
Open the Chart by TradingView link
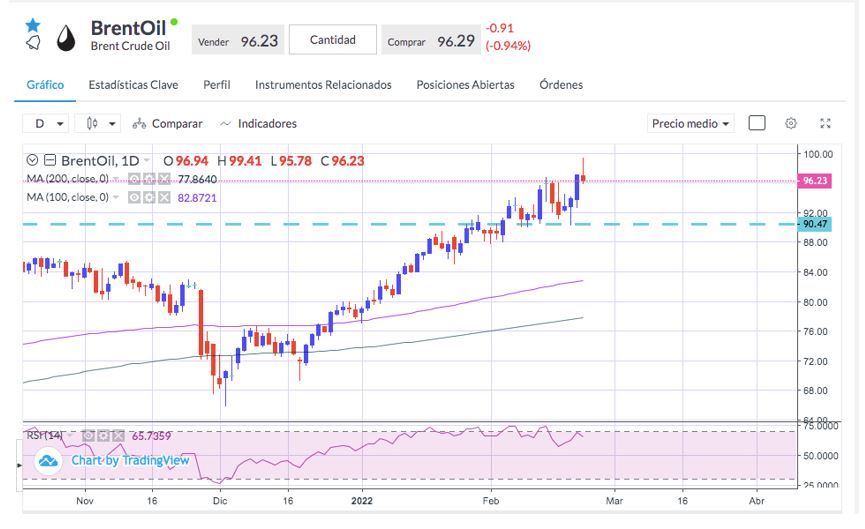[x=130, y=460]
